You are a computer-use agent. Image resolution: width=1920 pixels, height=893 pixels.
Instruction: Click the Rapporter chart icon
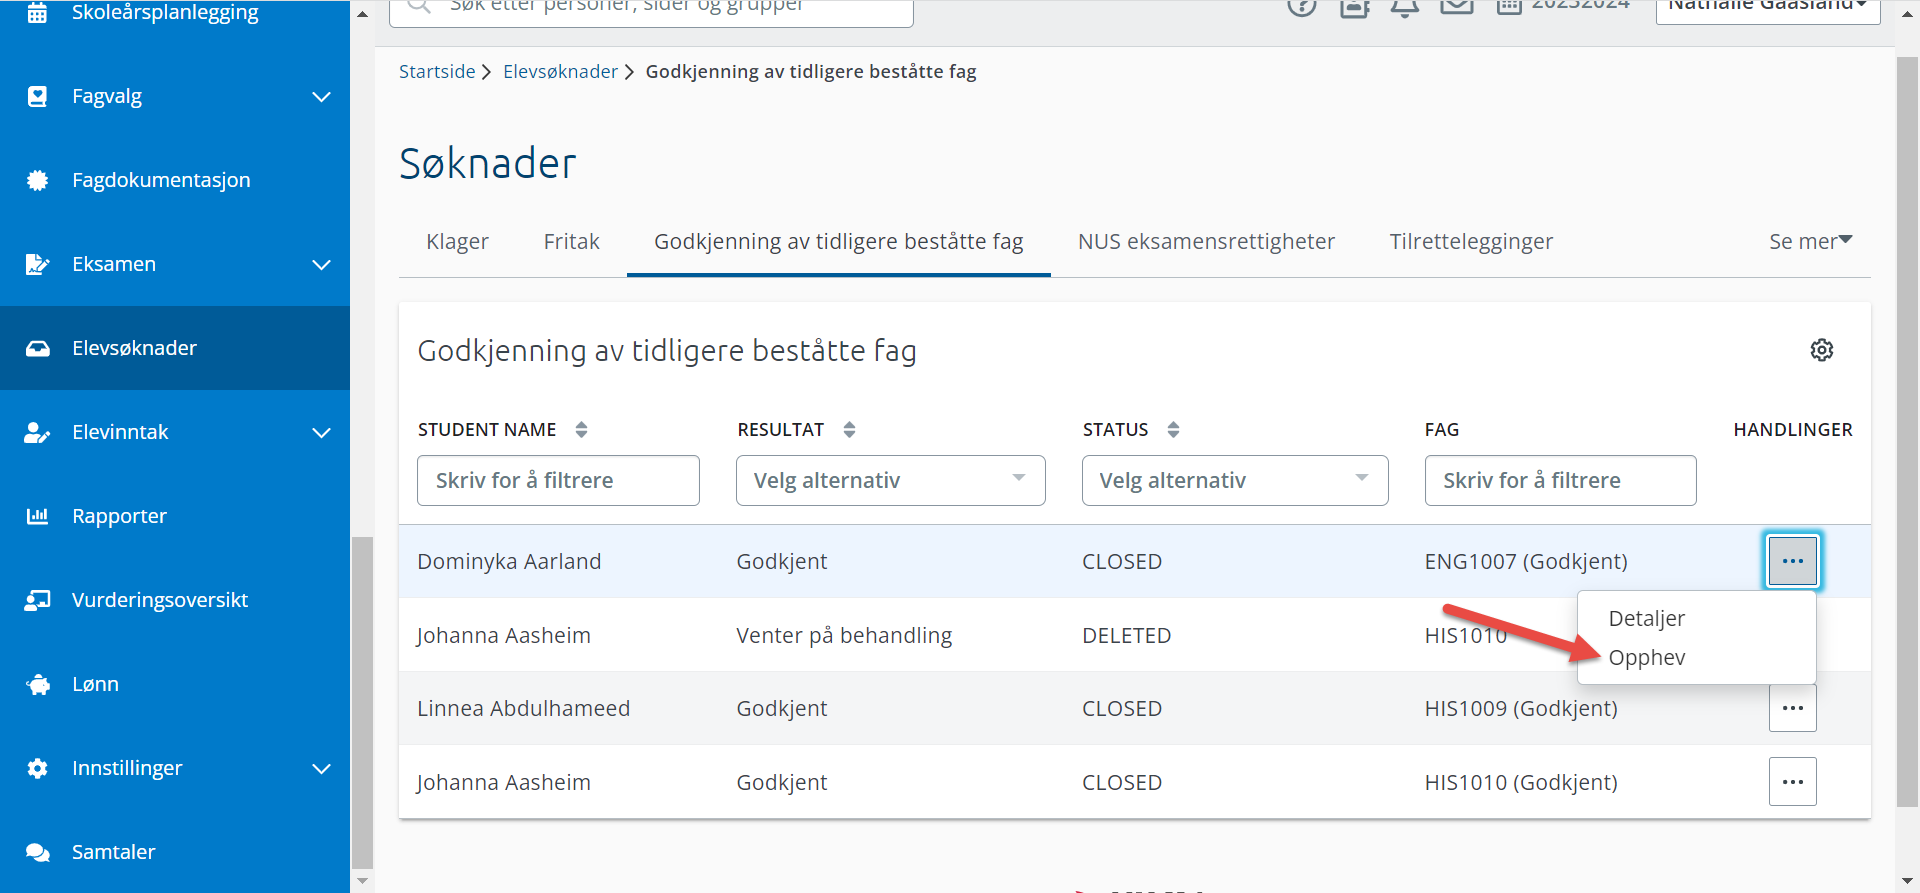coord(37,516)
